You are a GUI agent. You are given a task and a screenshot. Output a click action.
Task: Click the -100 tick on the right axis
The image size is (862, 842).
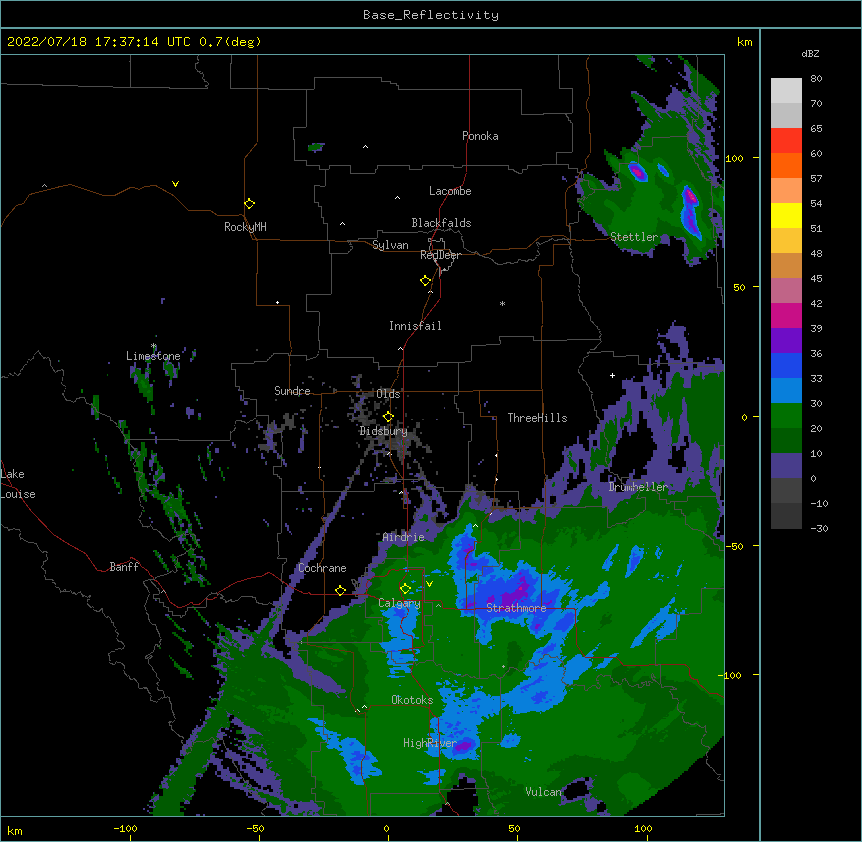pos(731,675)
